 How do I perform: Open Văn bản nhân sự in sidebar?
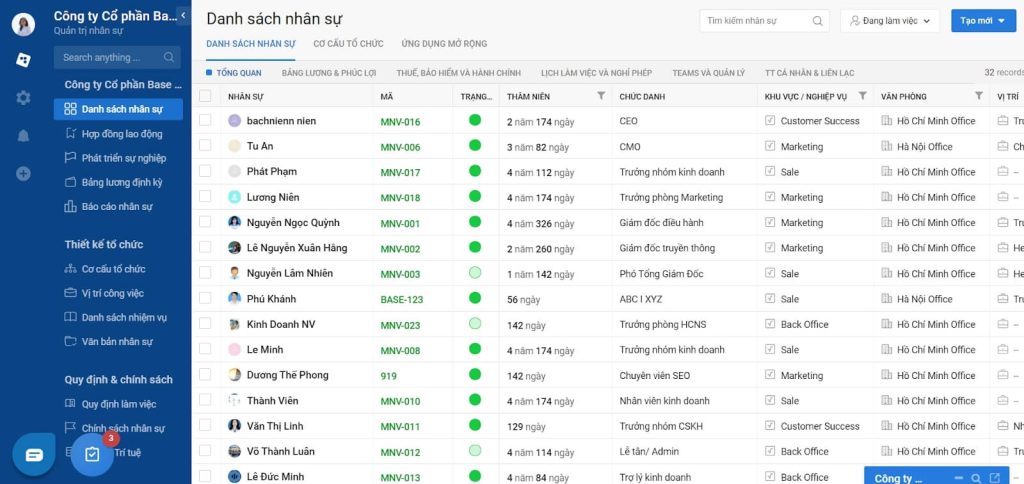coord(118,342)
